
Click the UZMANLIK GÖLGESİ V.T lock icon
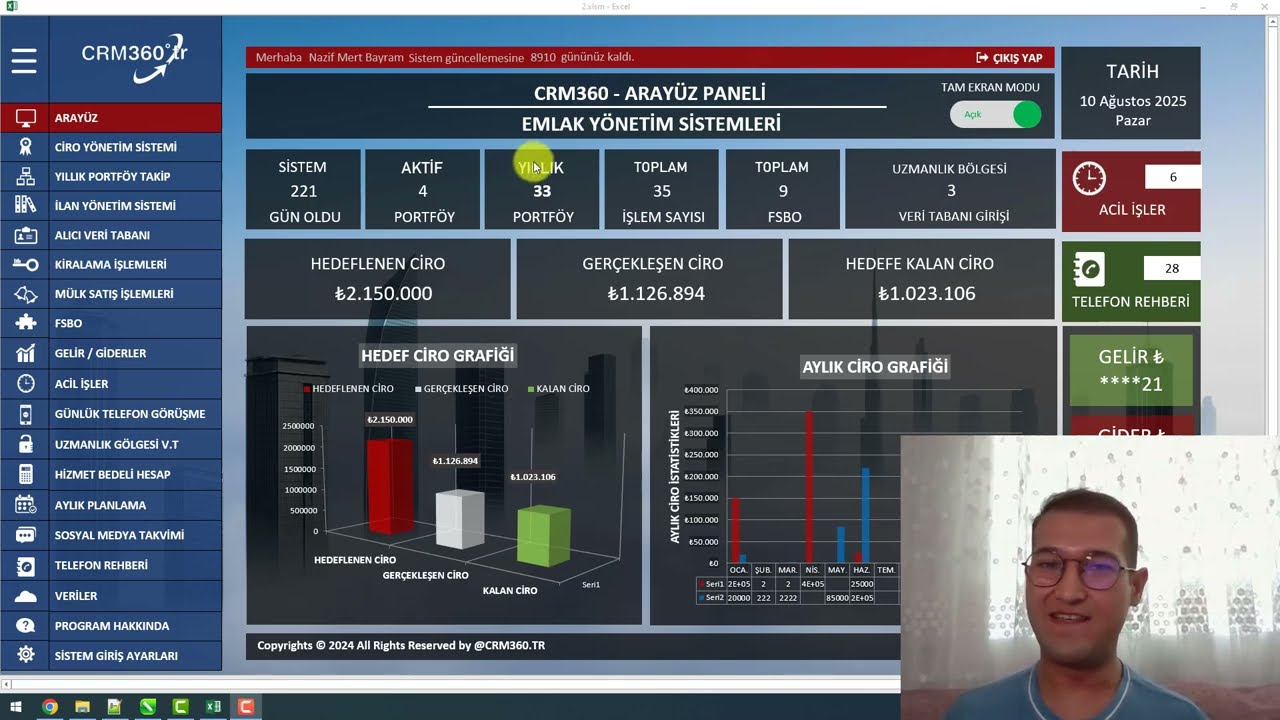(26, 444)
